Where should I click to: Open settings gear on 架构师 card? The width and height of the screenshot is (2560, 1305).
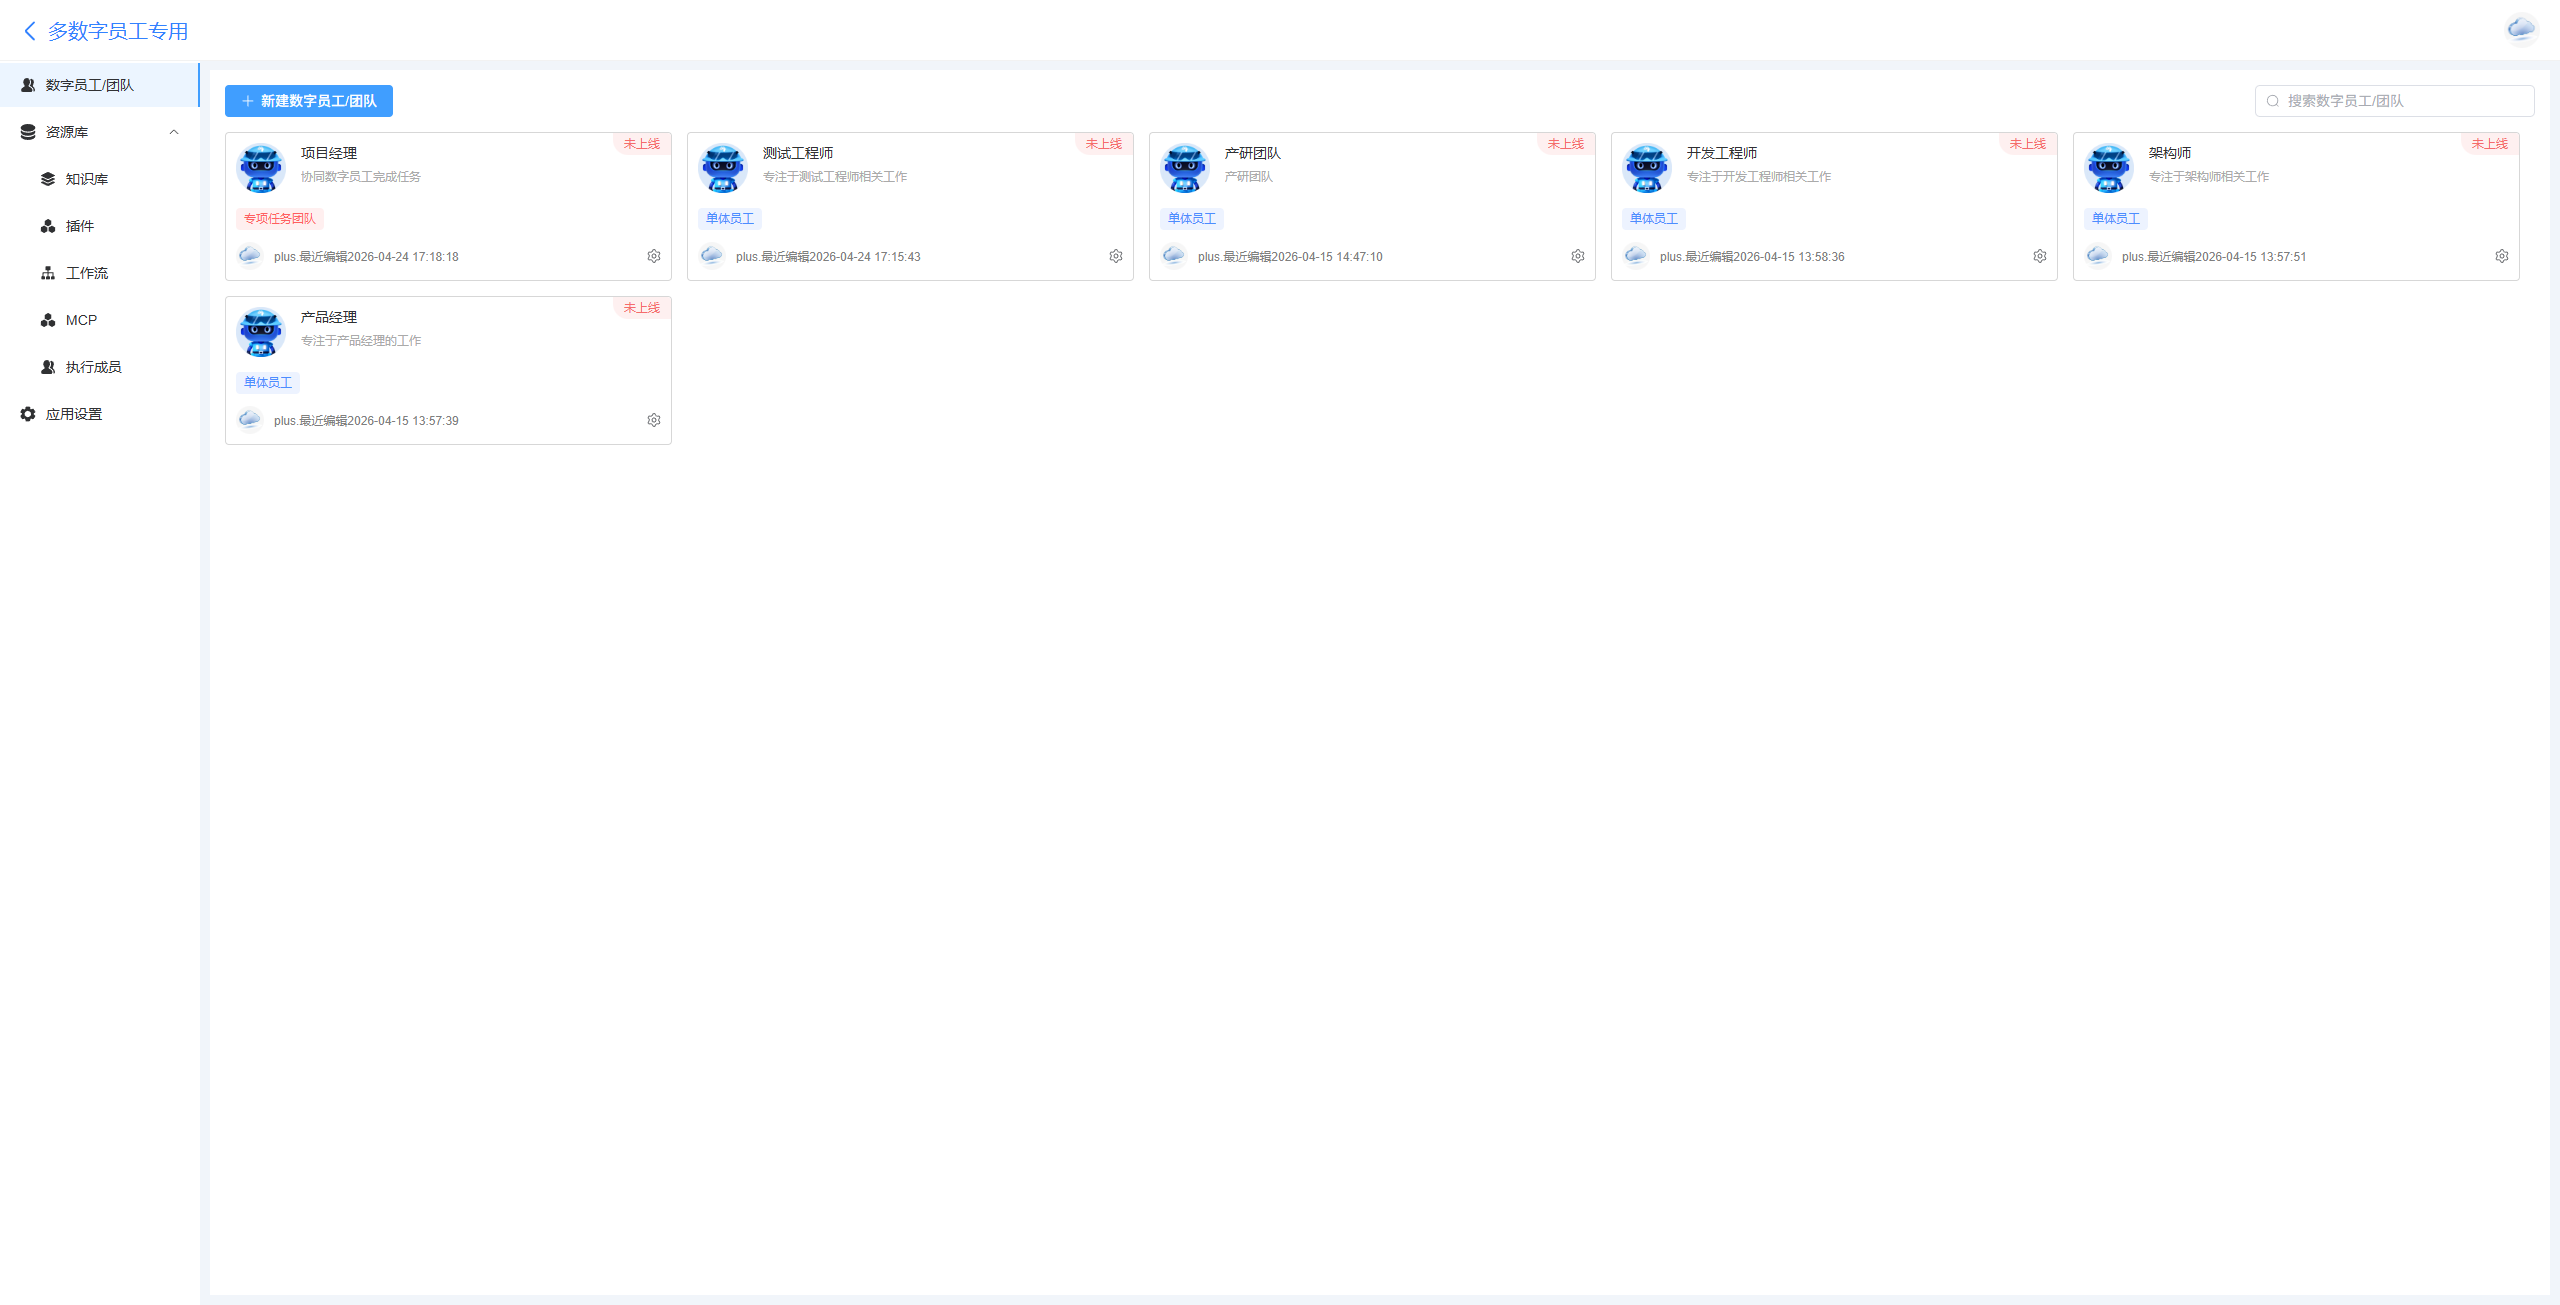2502,256
